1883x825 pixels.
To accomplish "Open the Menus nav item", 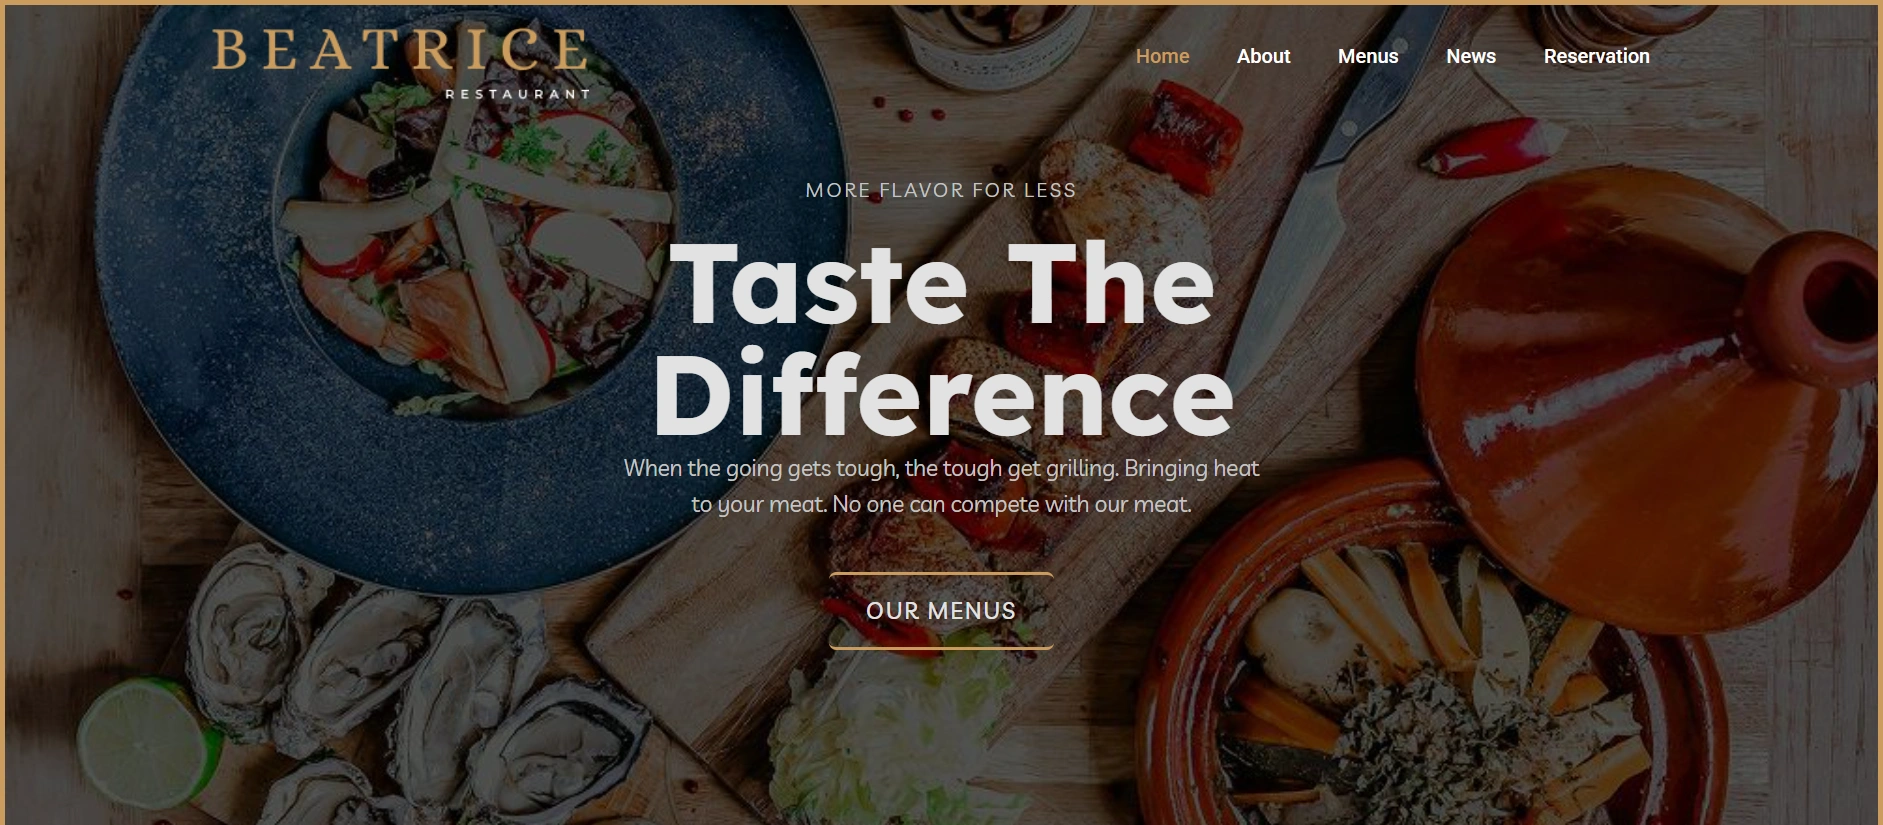I will click(1368, 57).
